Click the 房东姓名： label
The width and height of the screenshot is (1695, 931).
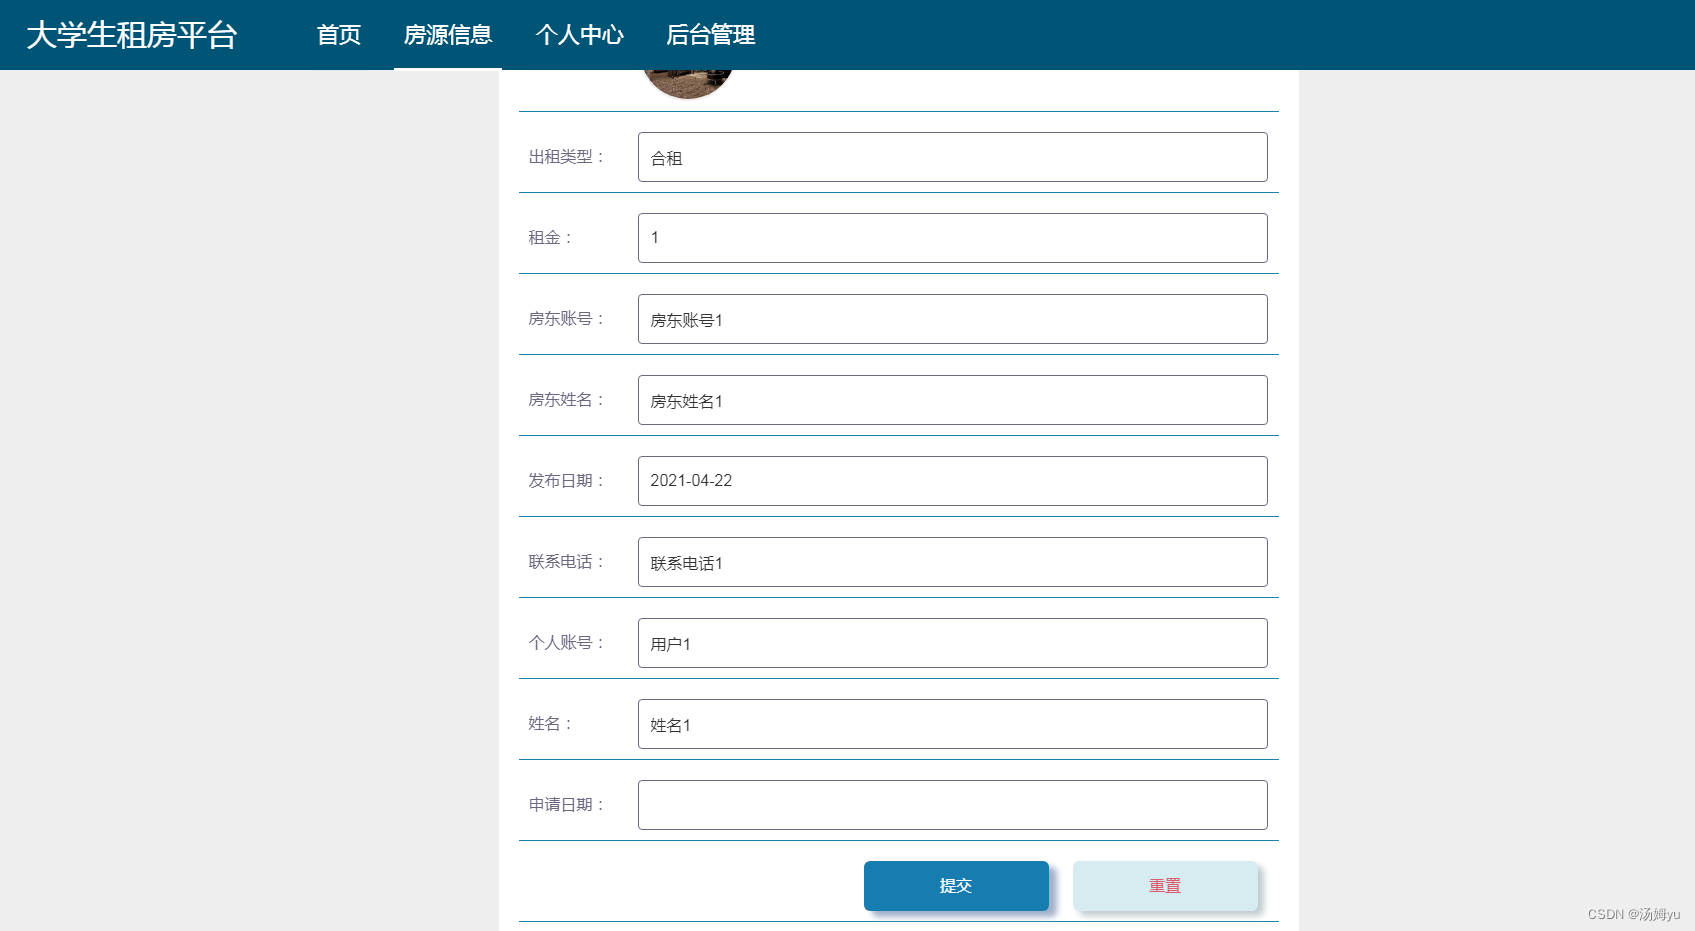[x=567, y=400]
